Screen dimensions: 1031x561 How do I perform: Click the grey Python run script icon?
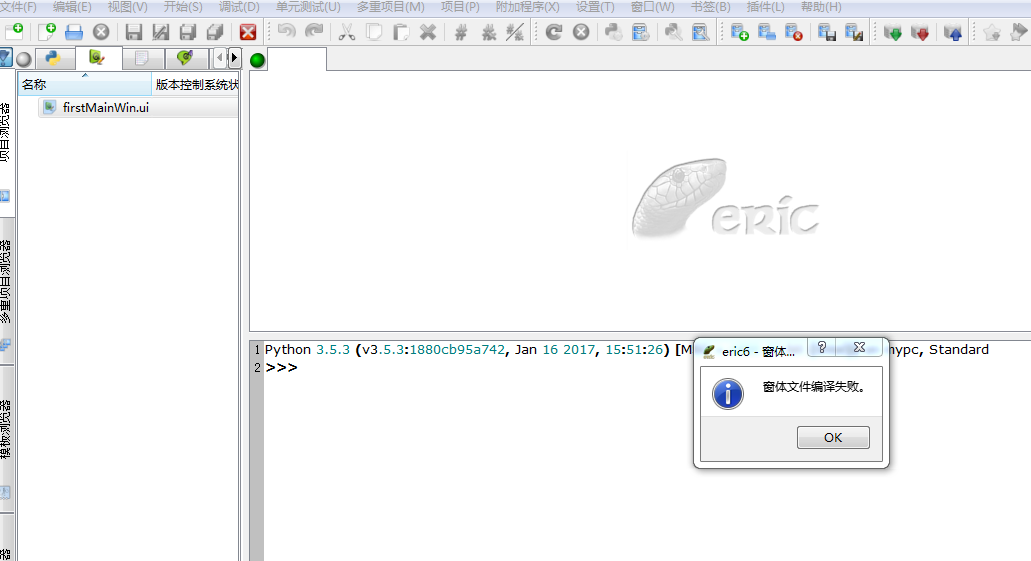tap(613, 32)
